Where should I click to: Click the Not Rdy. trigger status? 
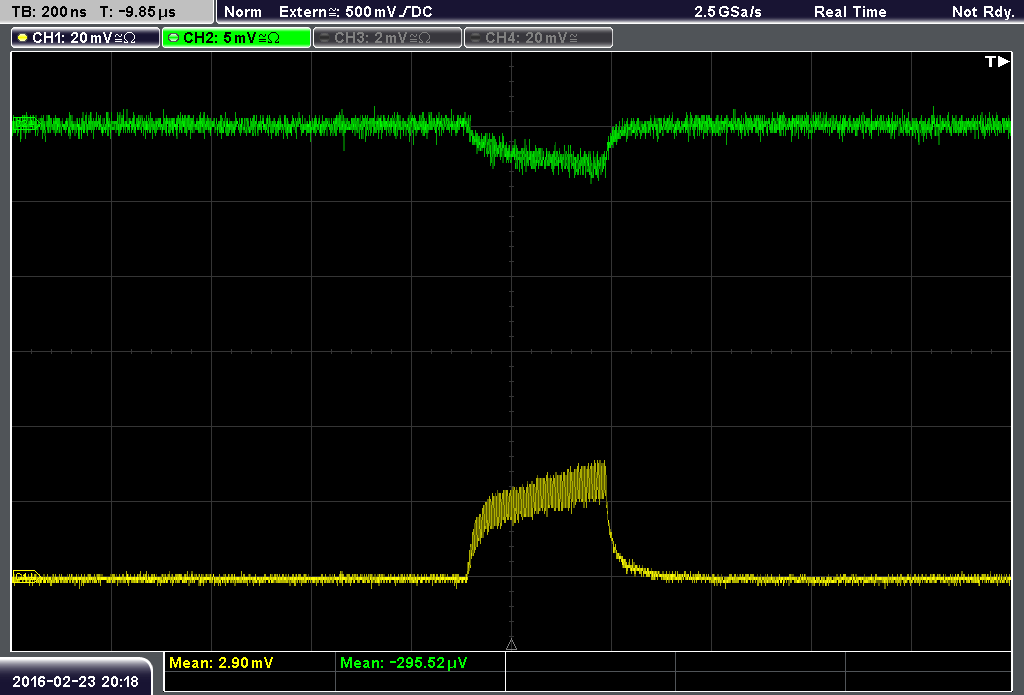(983, 12)
